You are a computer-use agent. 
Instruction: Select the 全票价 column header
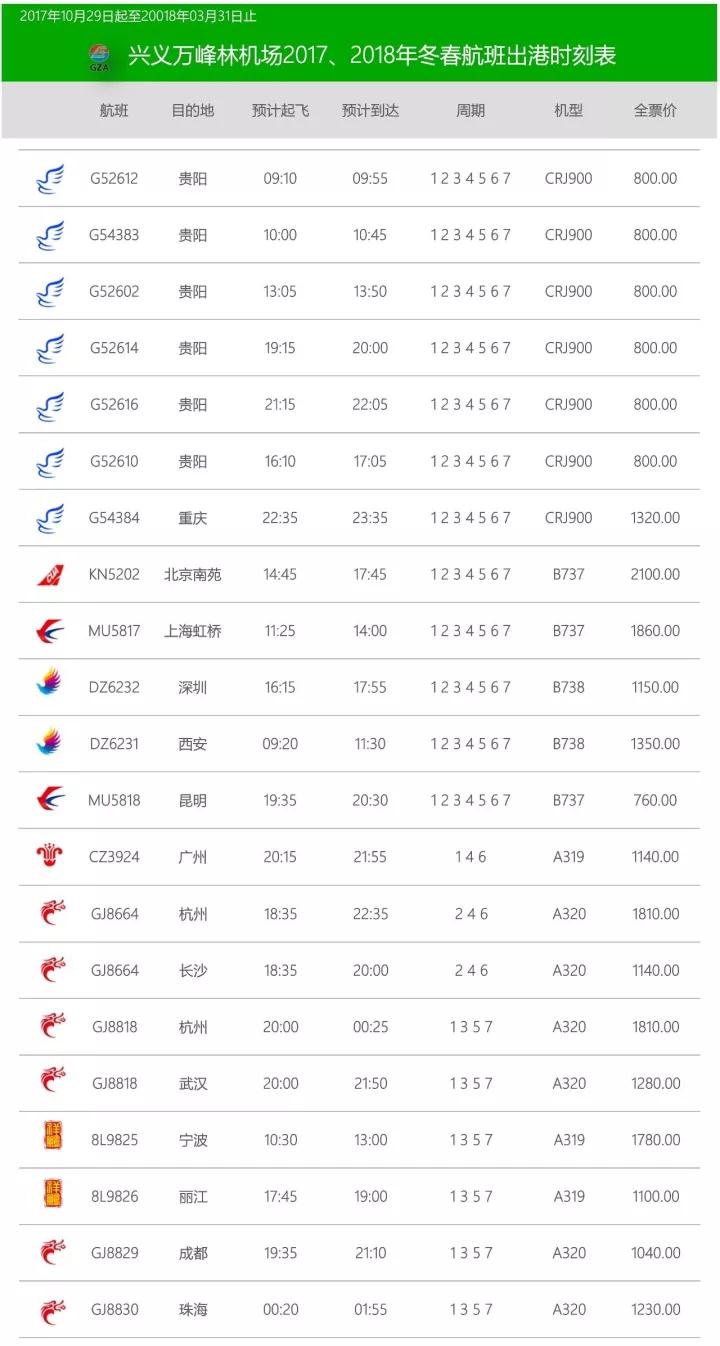pyautogui.click(x=655, y=110)
